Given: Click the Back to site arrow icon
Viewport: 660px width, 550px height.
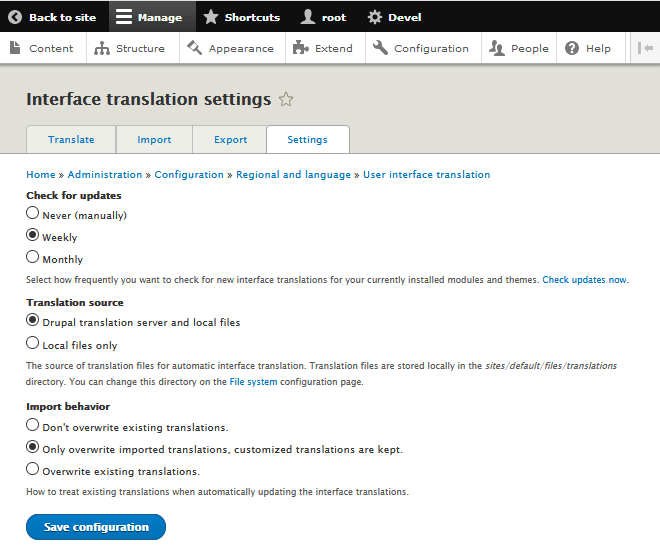Looking at the screenshot, I should point(15,17).
